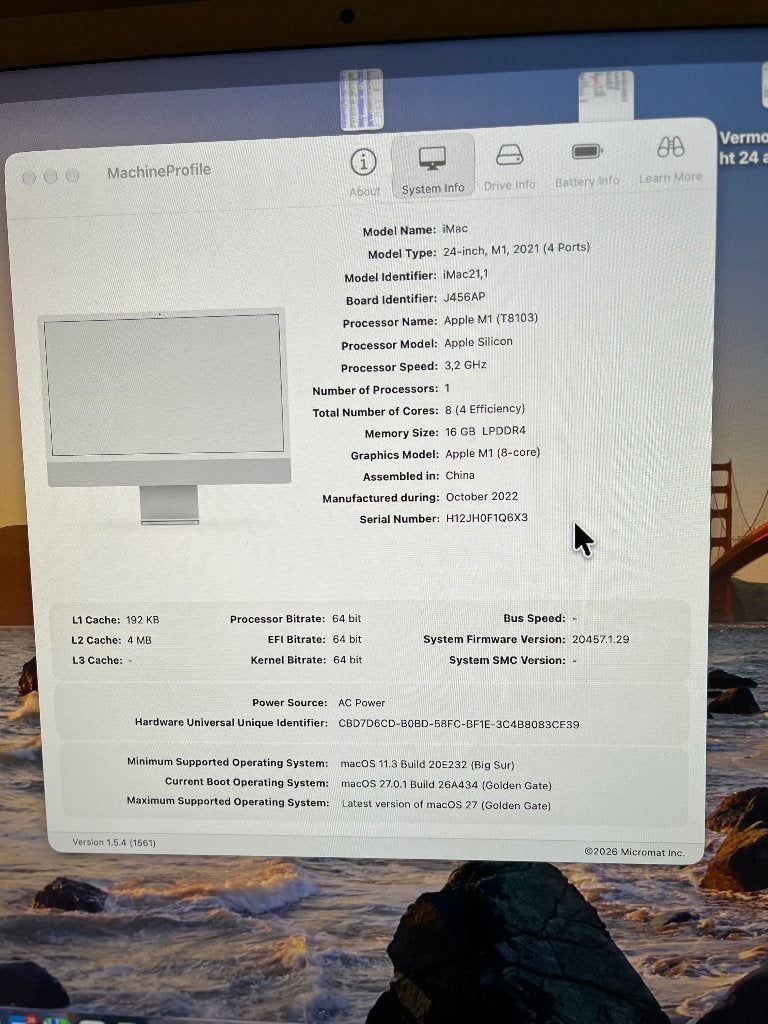This screenshot has width=768, height=1024.
Task: Open the Drive Info disk icon
Action: 509,155
